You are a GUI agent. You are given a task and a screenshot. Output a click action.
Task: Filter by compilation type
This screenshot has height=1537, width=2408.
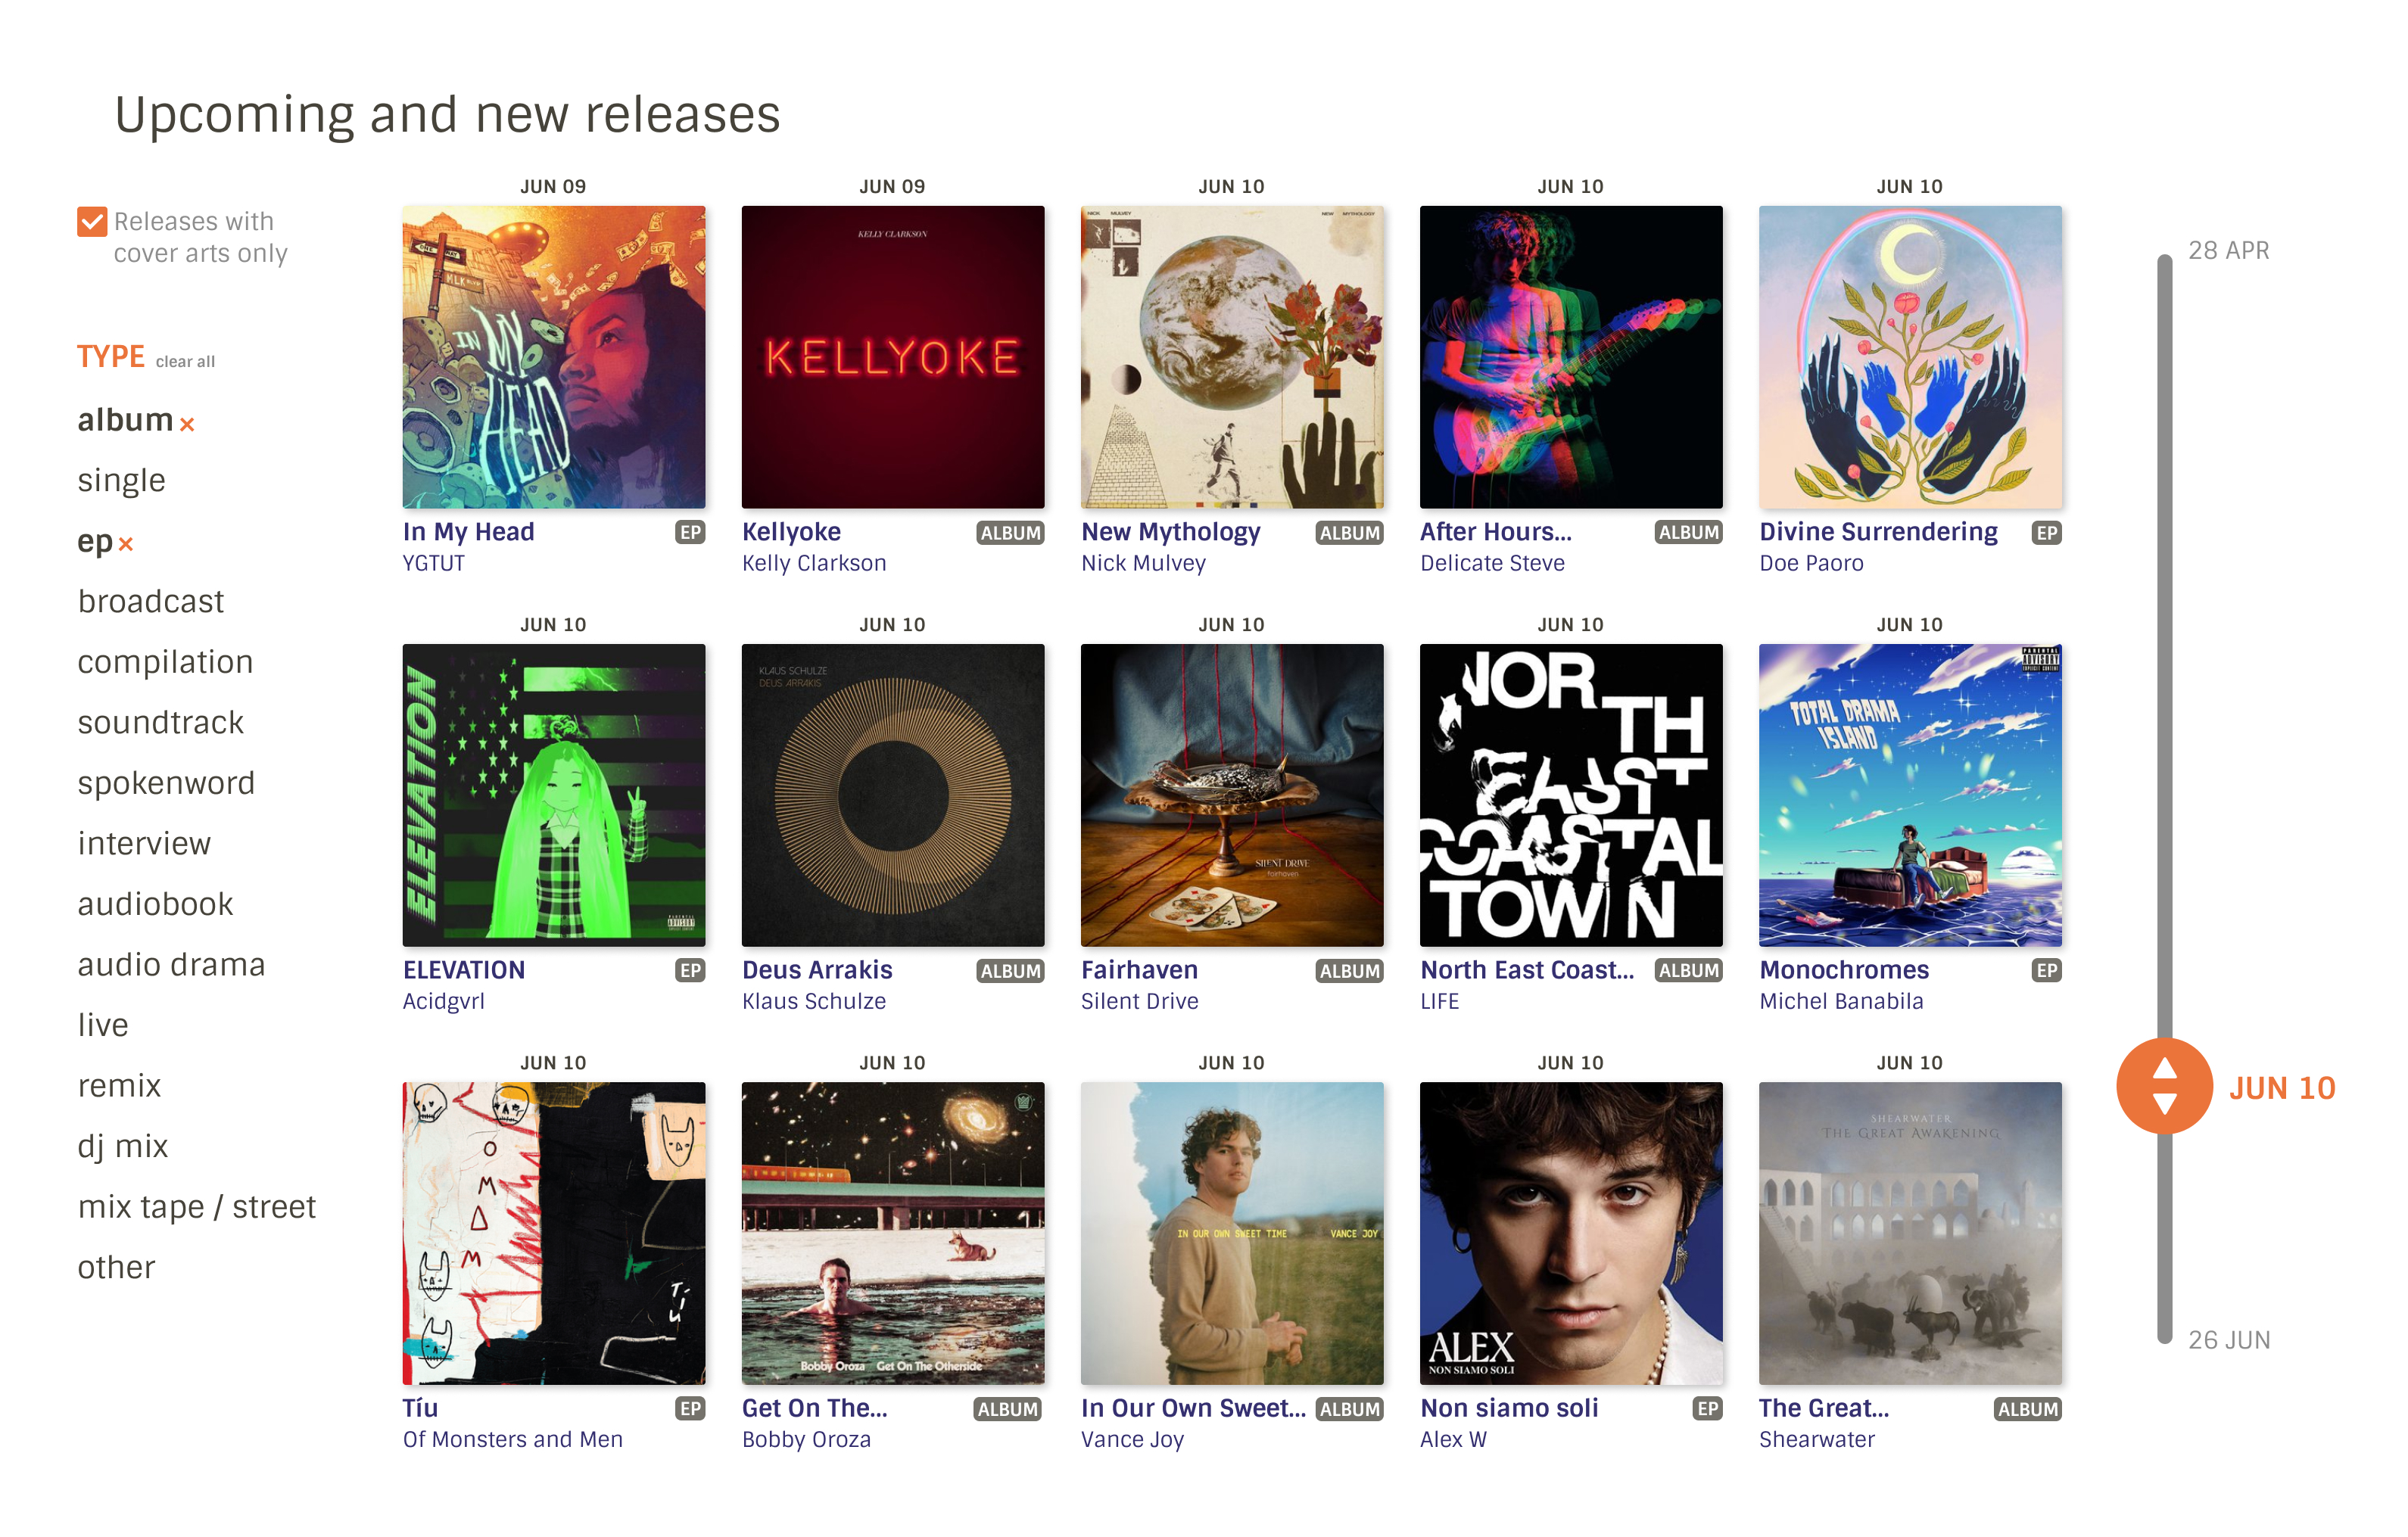point(165,663)
